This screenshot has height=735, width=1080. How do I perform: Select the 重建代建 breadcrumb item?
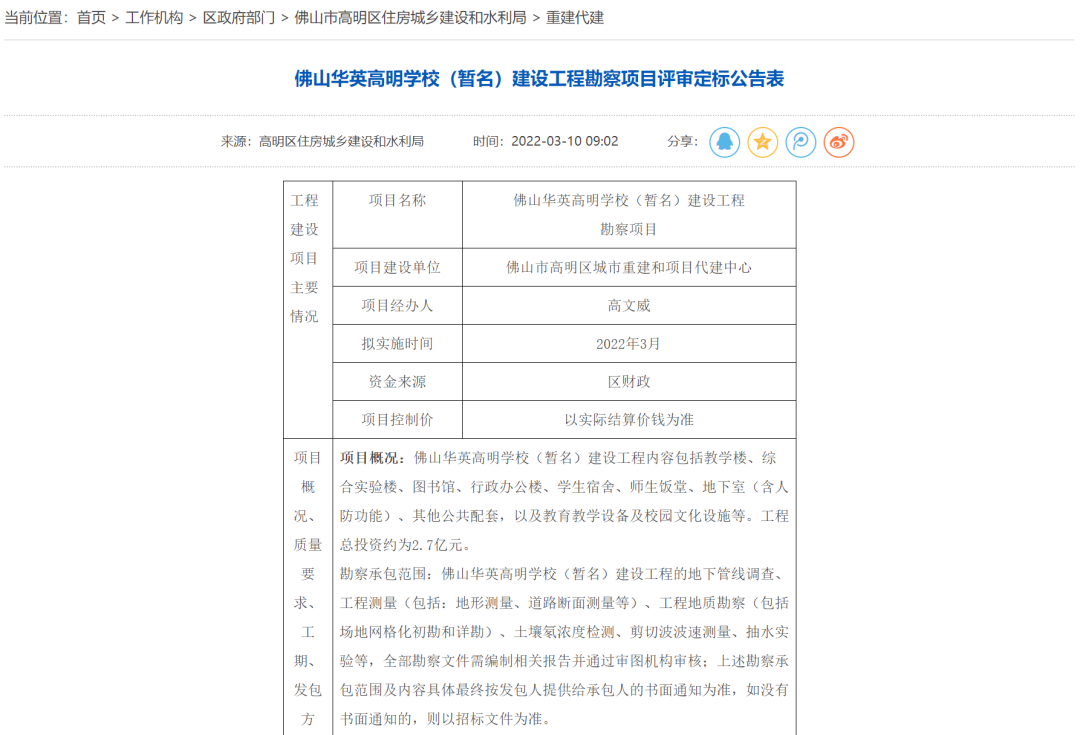[x=575, y=18]
